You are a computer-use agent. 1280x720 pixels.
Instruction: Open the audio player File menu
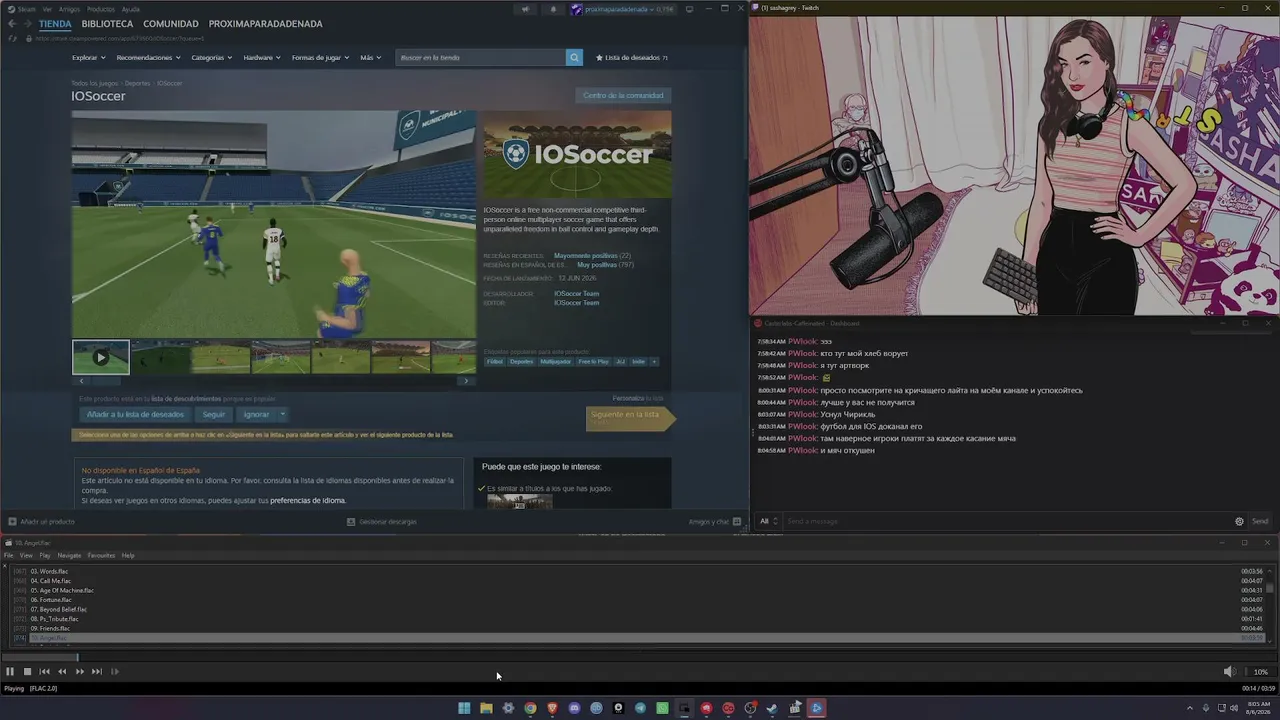click(8, 555)
